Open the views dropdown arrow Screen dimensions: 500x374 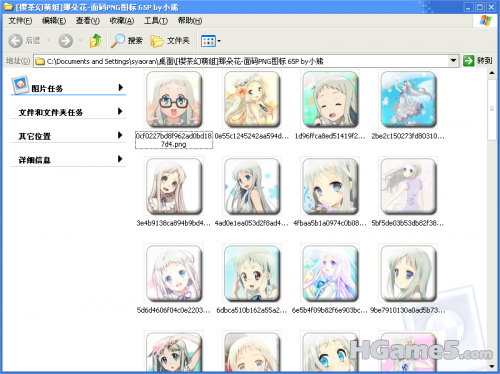219,41
